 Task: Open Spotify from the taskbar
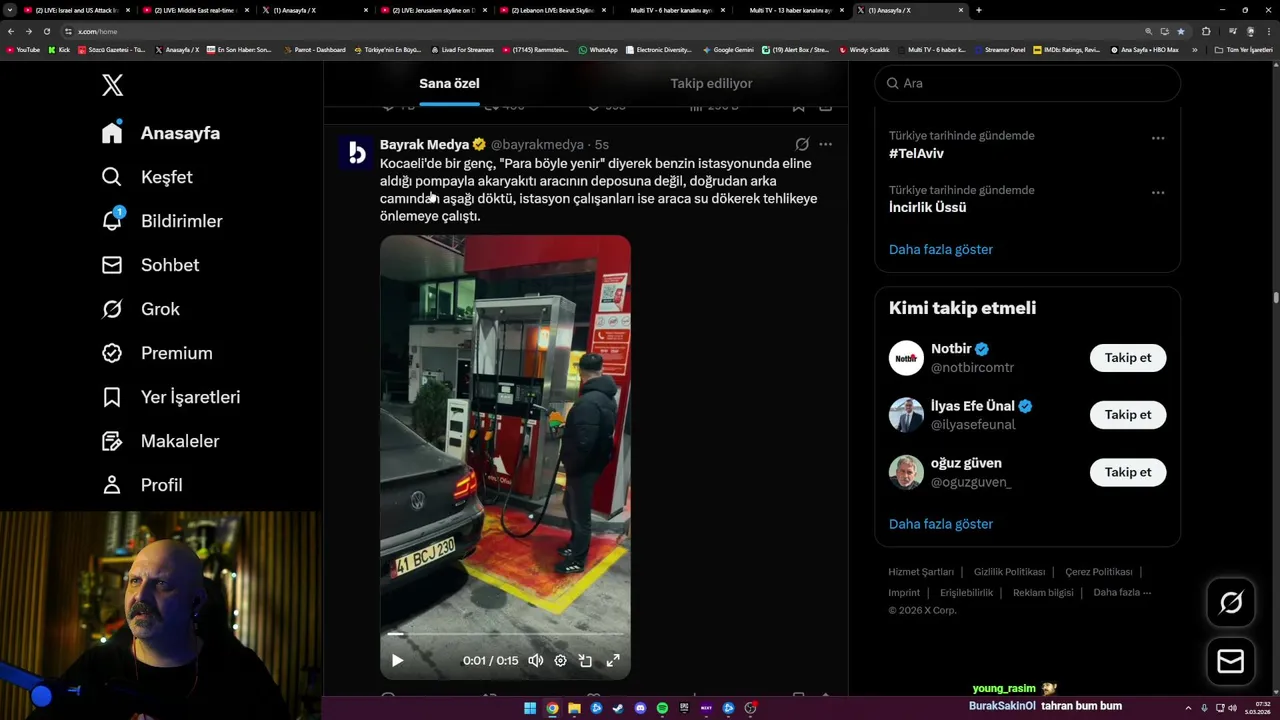tap(662, 708)
